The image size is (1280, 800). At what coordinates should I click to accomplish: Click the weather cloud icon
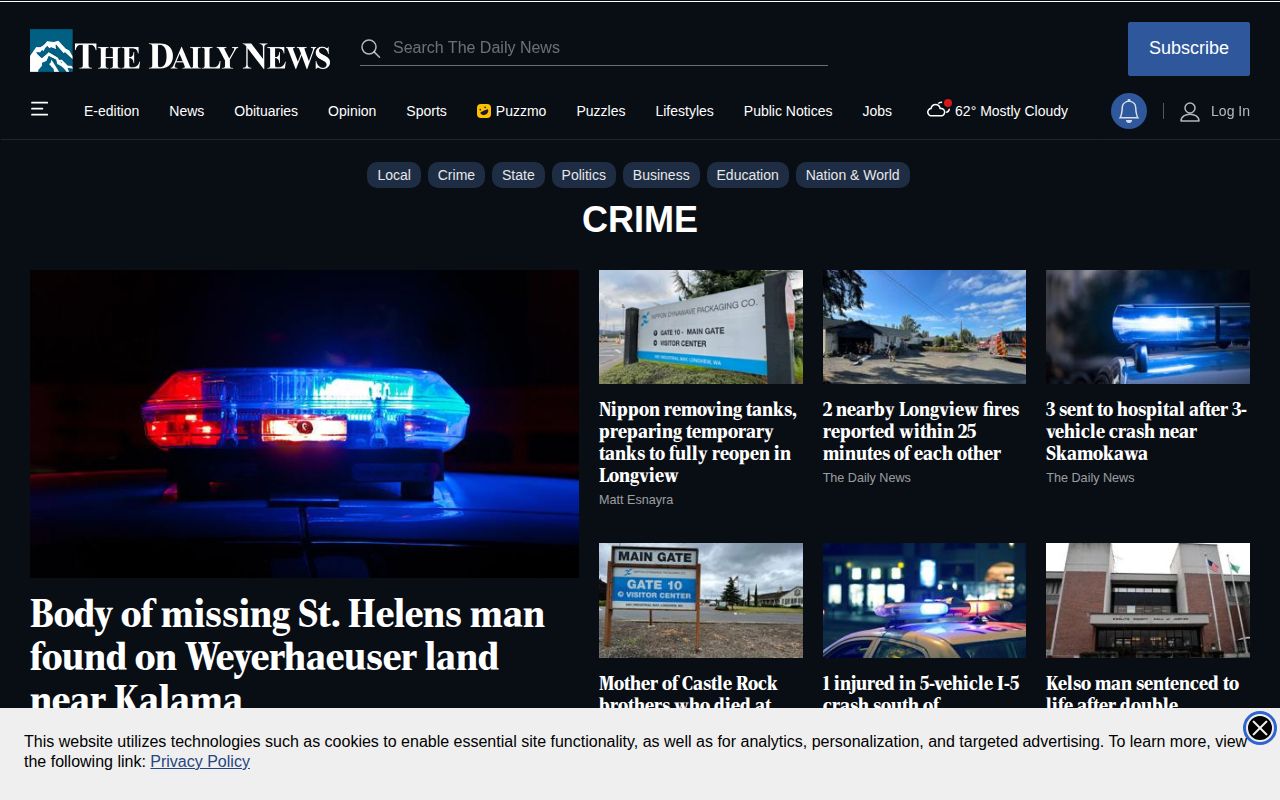[938, 109]
